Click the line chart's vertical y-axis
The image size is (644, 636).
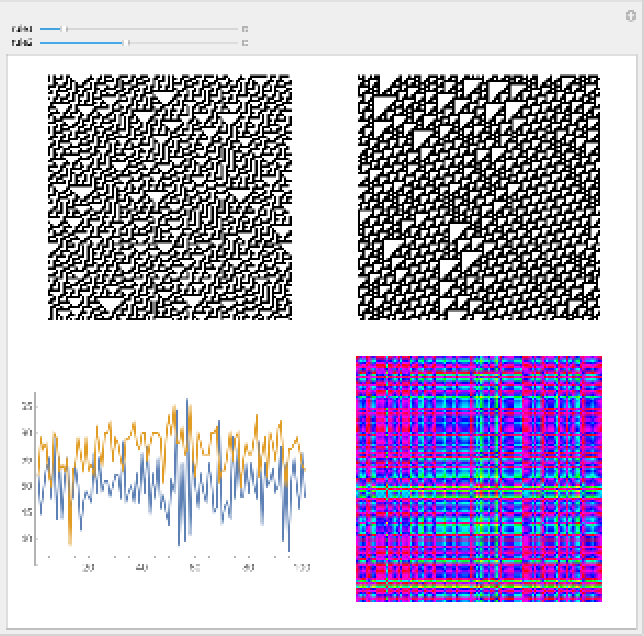pyautogui.click(x=35, y=480)
